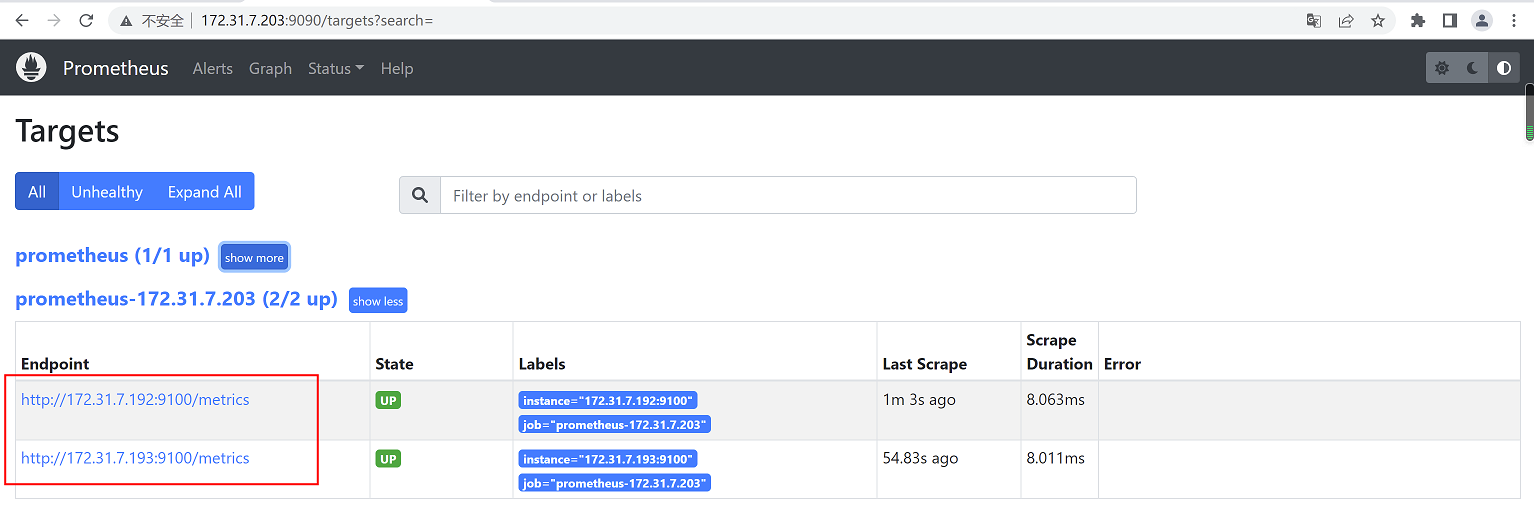Select the auto contrast theme icon
1534x506 pixels.
(1504, 68)
